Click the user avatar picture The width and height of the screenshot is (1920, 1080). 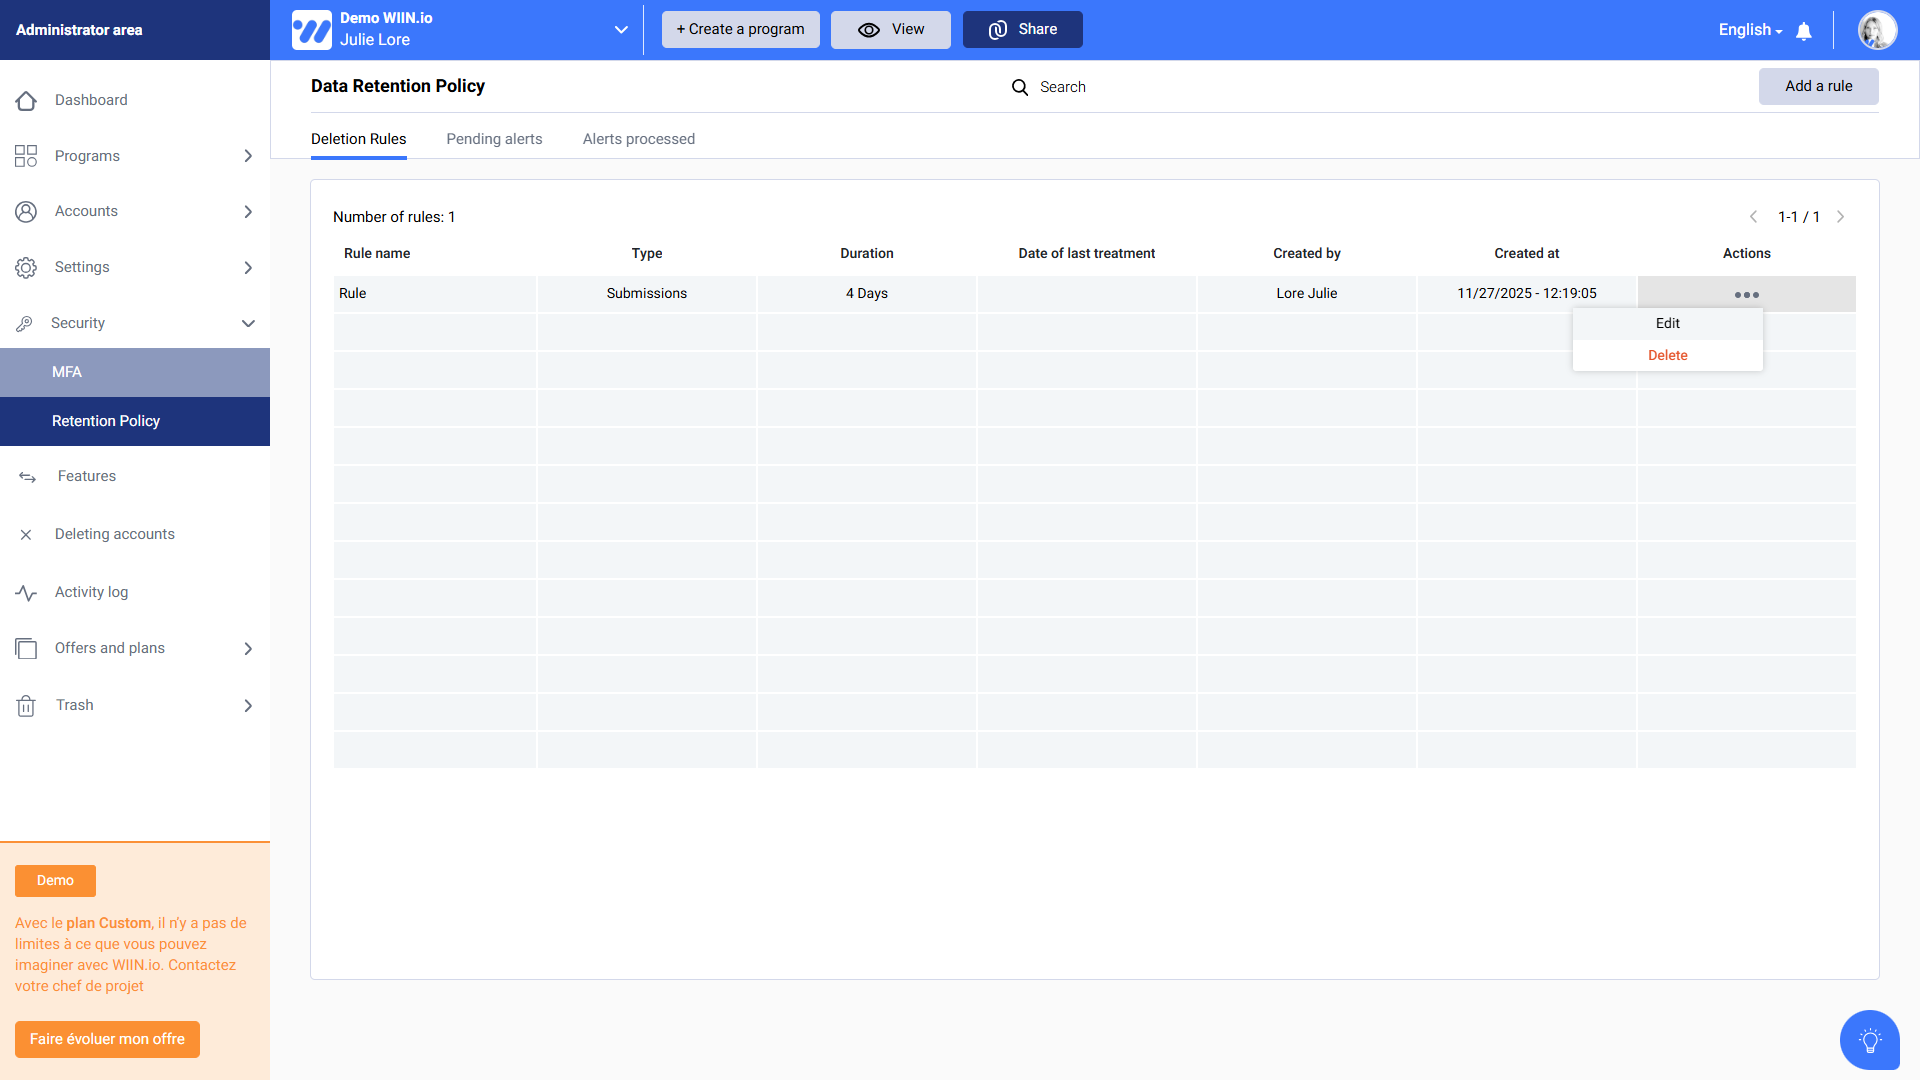point(1877,30)
